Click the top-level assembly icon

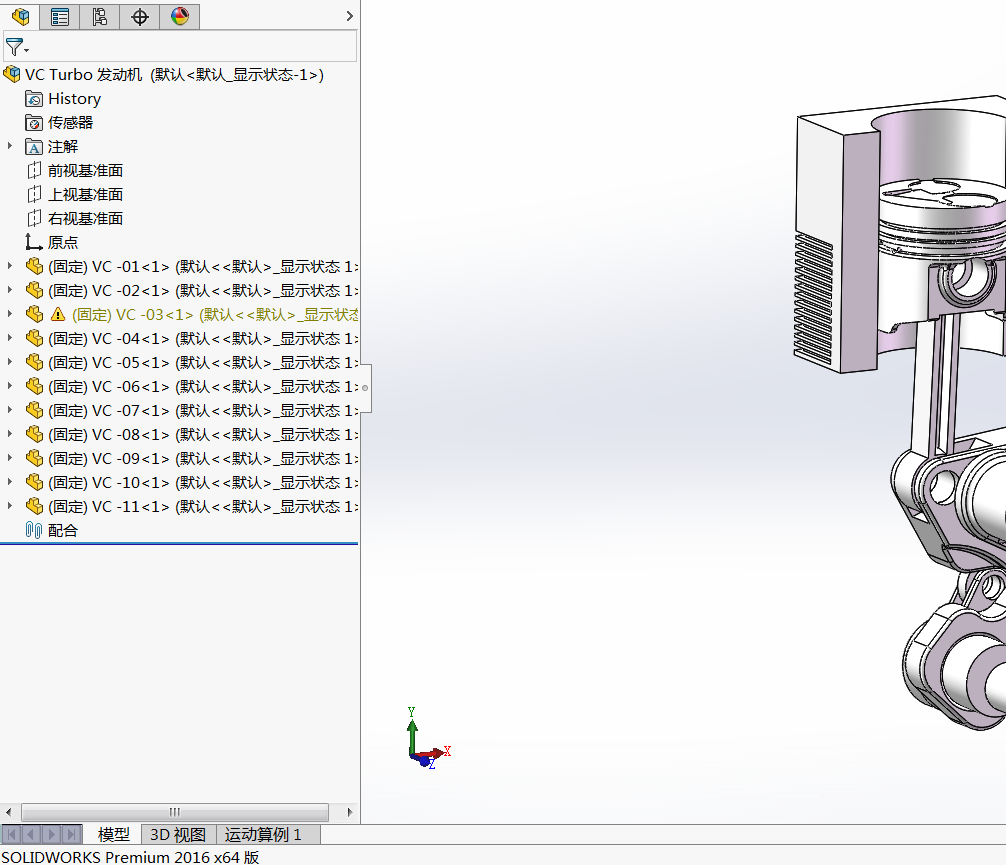[12, 74]
